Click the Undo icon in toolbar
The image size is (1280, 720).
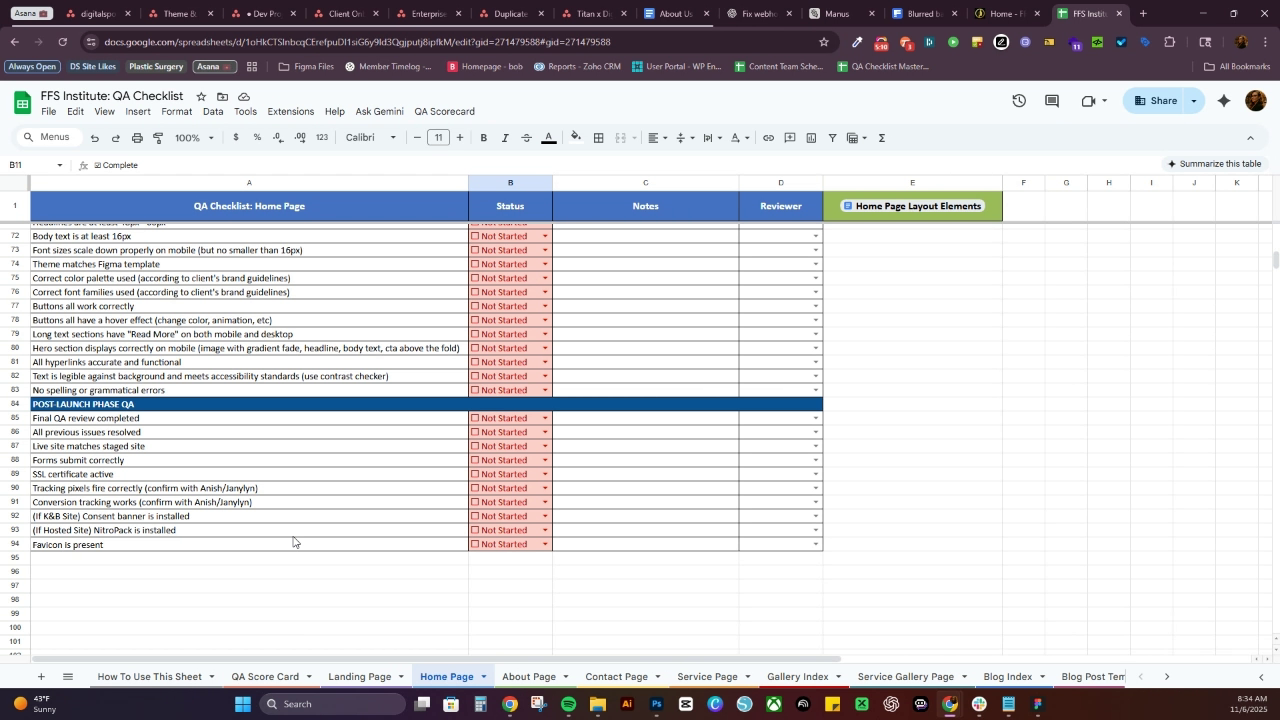click(95, 138)
